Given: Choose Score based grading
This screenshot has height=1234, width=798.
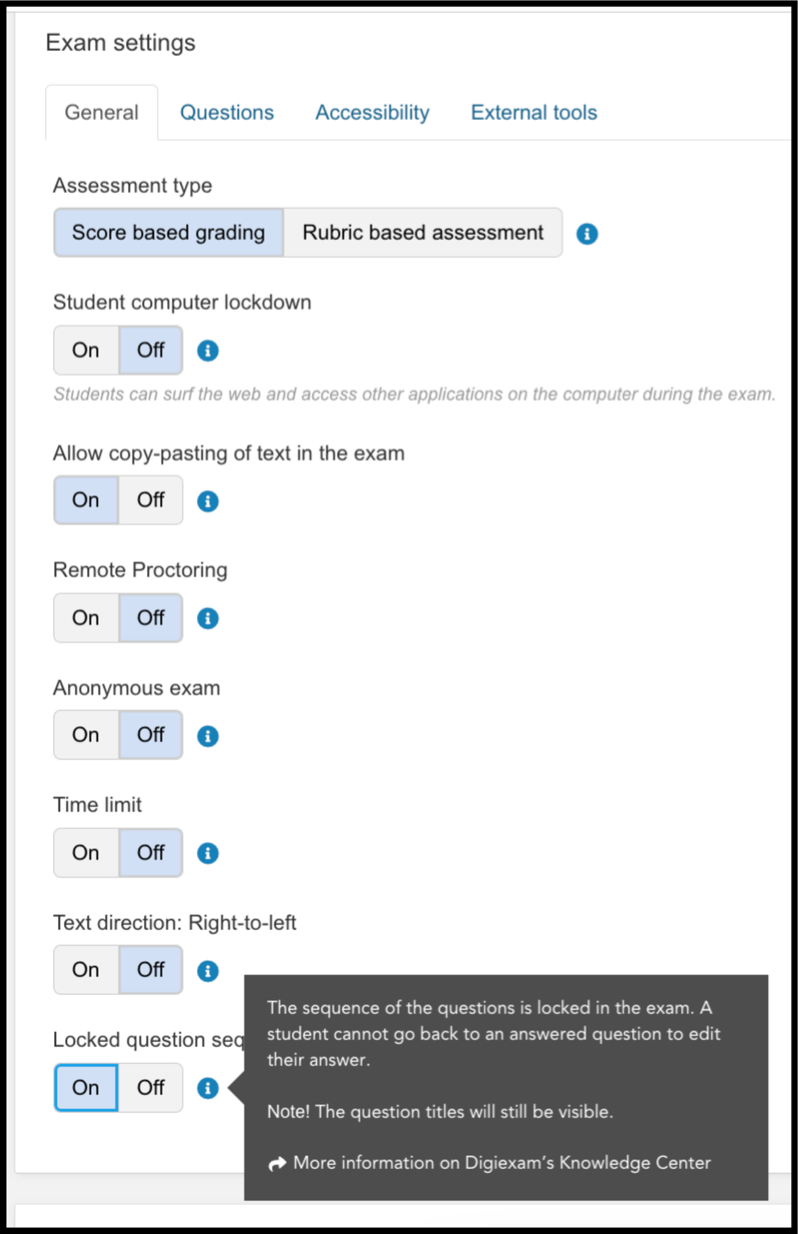Looking at the screenshot, I should [x=168, y=233].
